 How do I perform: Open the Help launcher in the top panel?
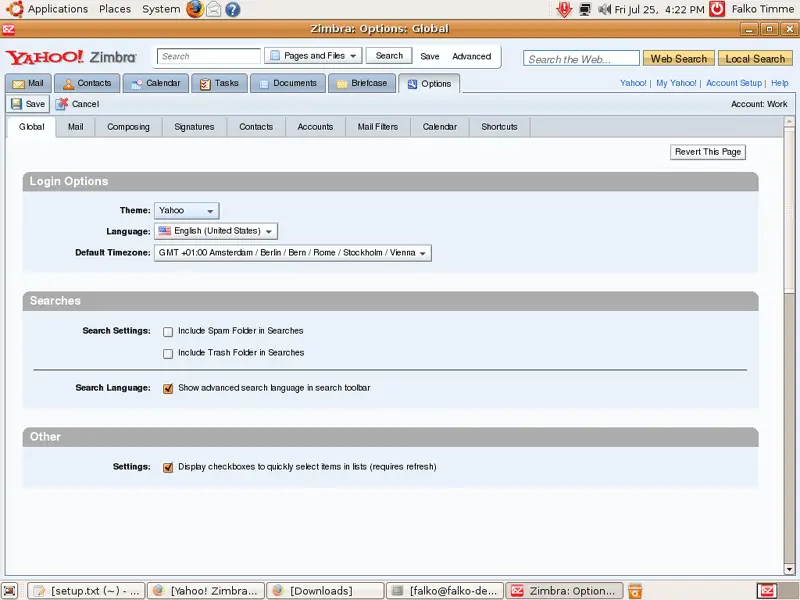click(233, 9)
